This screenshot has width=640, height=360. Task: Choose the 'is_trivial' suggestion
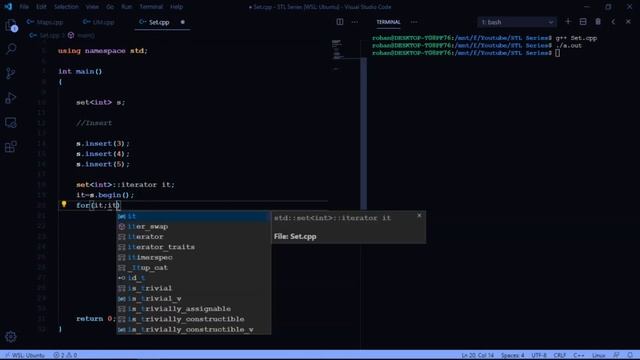pos(193,288)
